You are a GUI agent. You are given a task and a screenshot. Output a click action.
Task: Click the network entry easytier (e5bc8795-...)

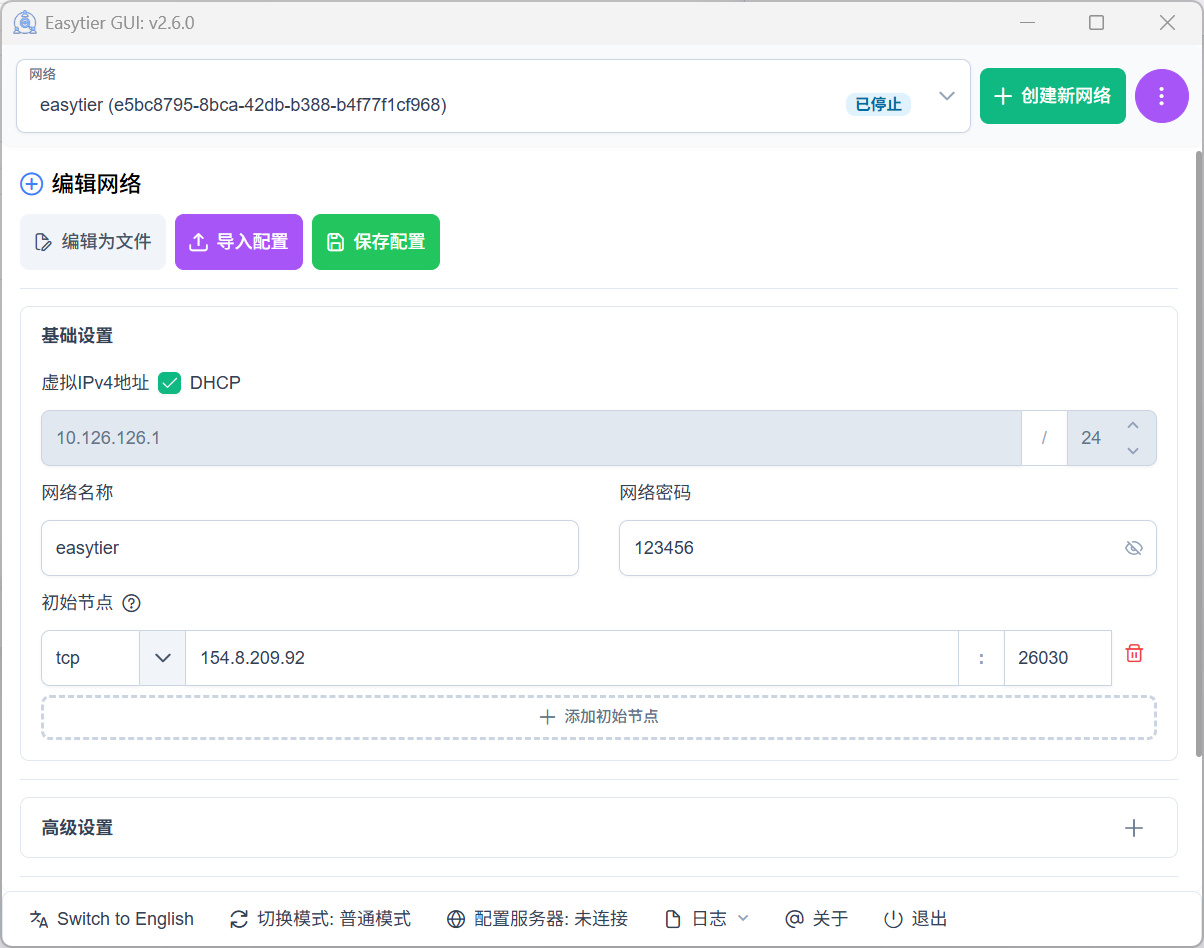pyautogui.click(x=243, y=104)
